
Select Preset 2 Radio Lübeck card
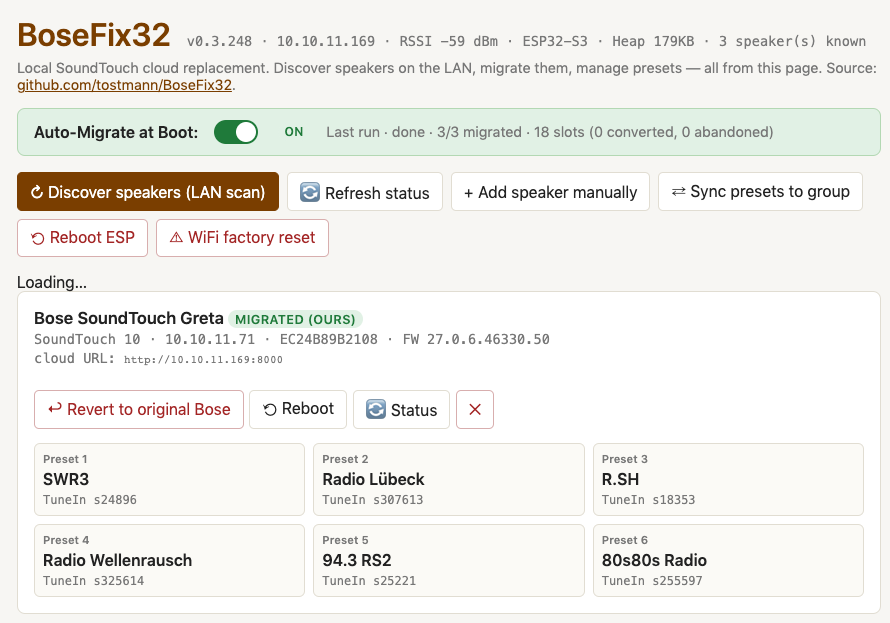448,479
